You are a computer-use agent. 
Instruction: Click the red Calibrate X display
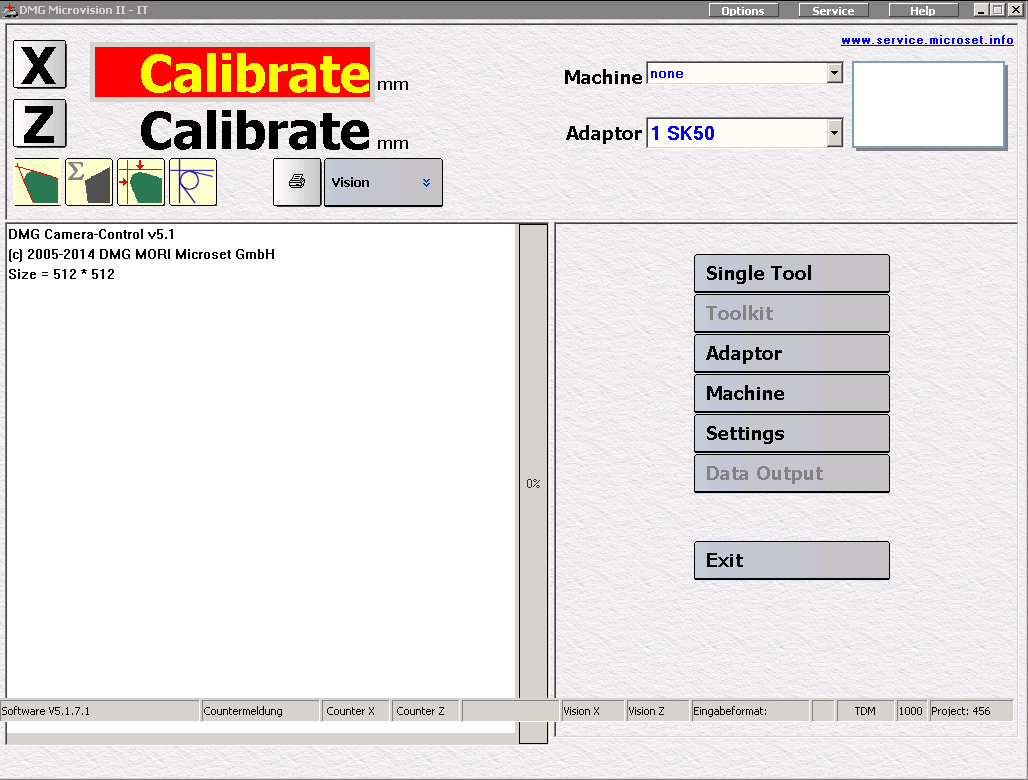232,73
